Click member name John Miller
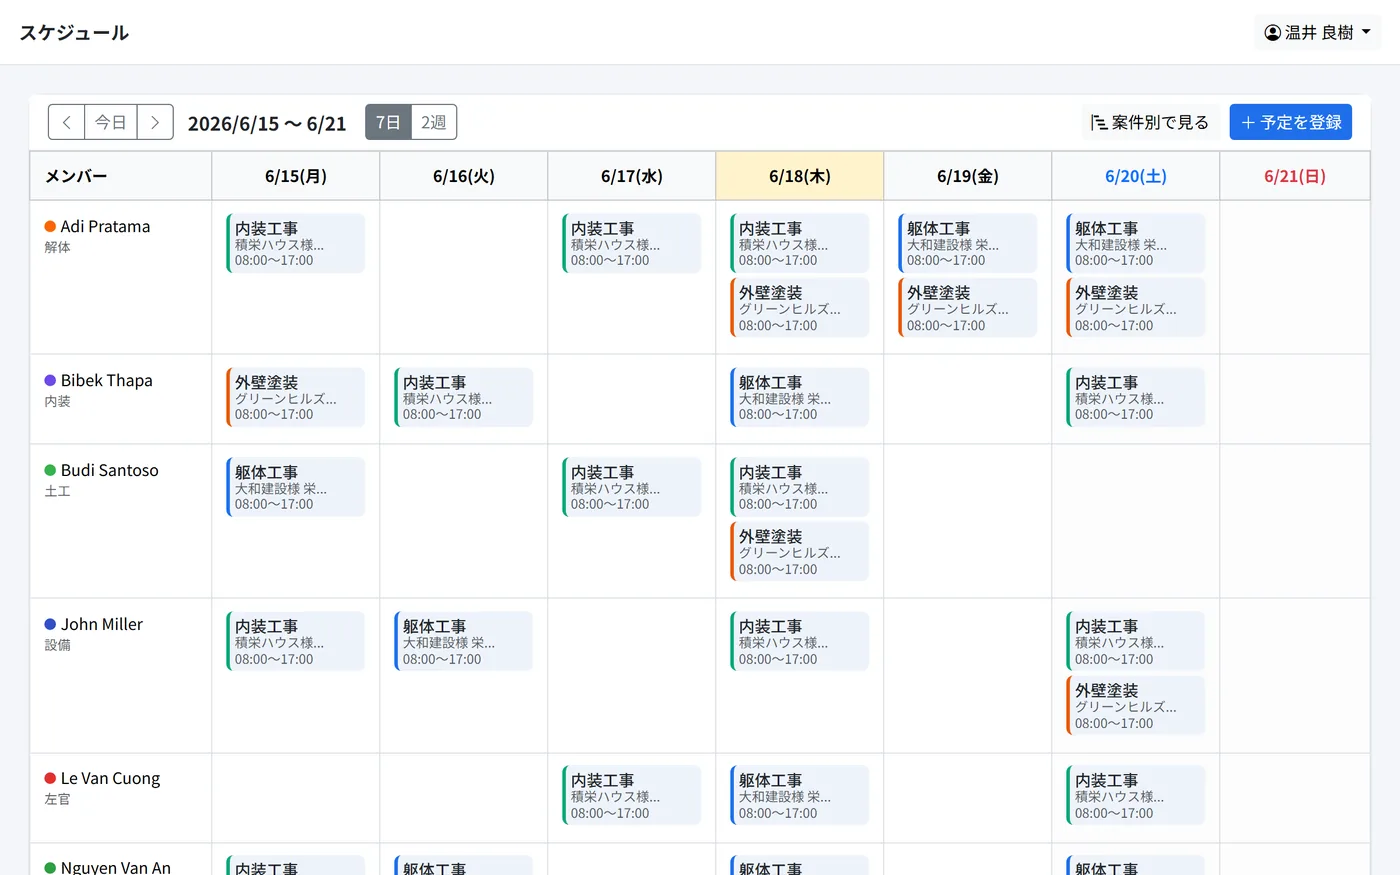This screenshot has width=1400, height=875. coord(102,624)
